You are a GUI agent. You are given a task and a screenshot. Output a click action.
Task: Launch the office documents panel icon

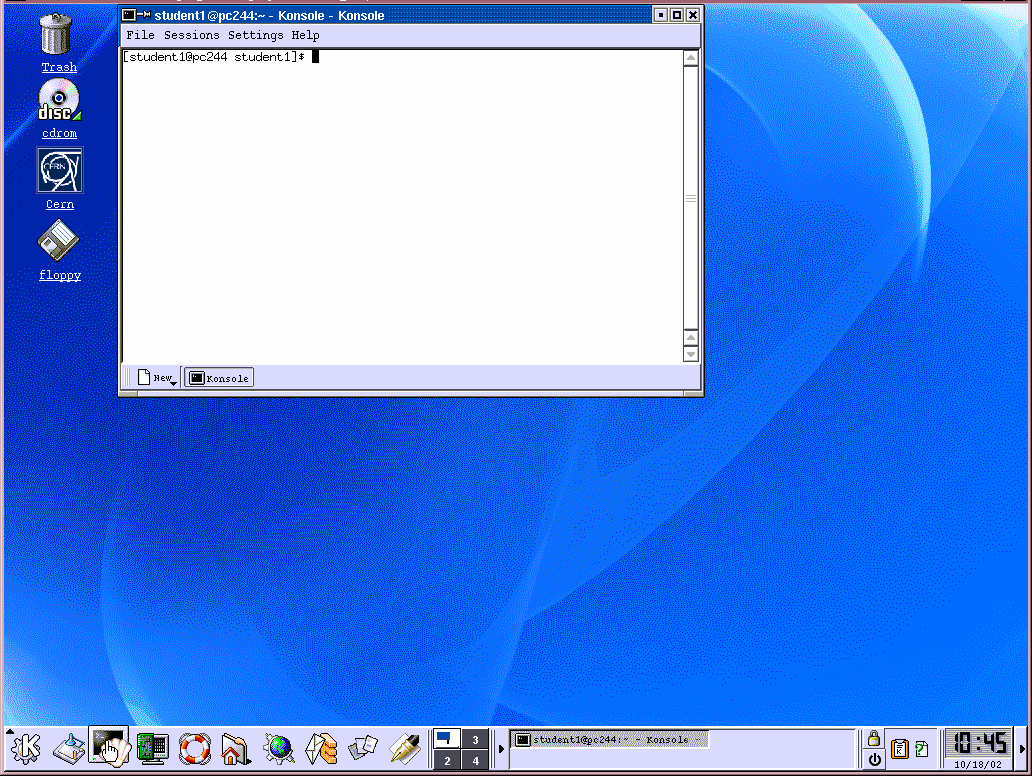363,748
